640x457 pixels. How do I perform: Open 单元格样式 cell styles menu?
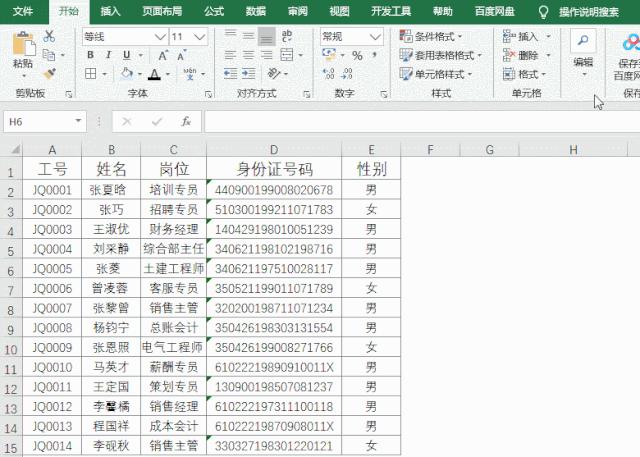(436, 74)
